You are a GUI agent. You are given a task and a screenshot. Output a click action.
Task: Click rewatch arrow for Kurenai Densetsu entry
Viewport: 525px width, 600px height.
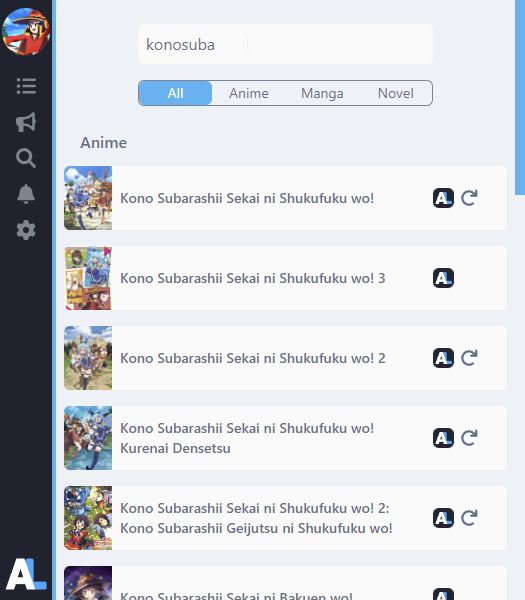(469, 438)
